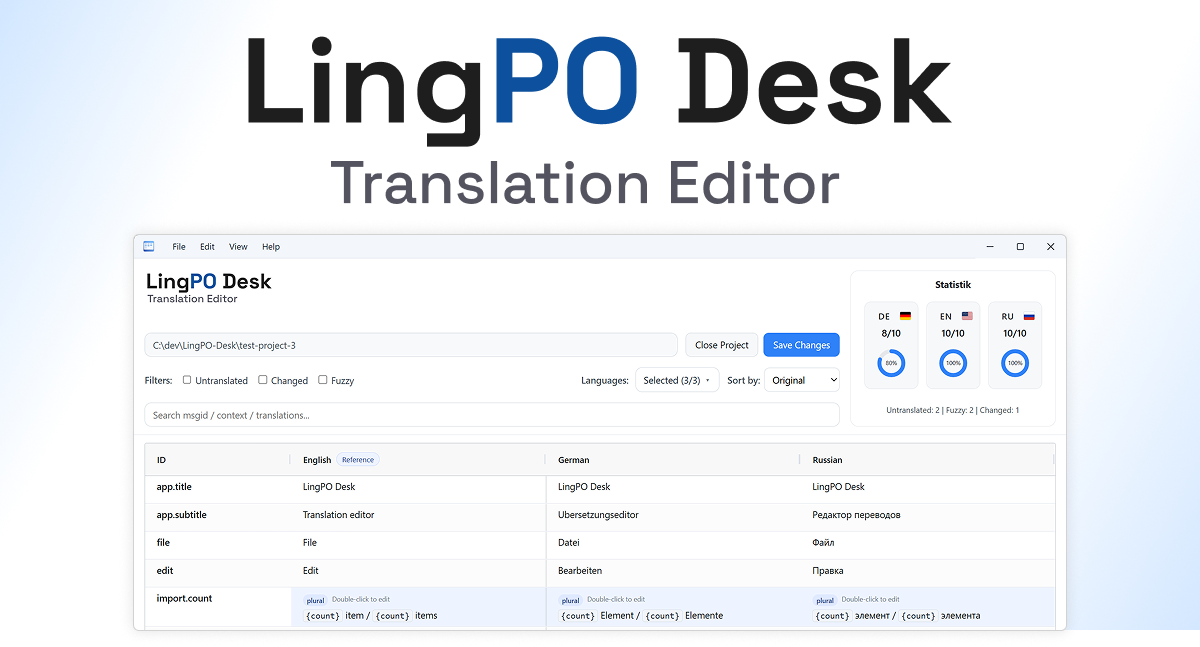Click the Reference badge next to English

point(358,460)
